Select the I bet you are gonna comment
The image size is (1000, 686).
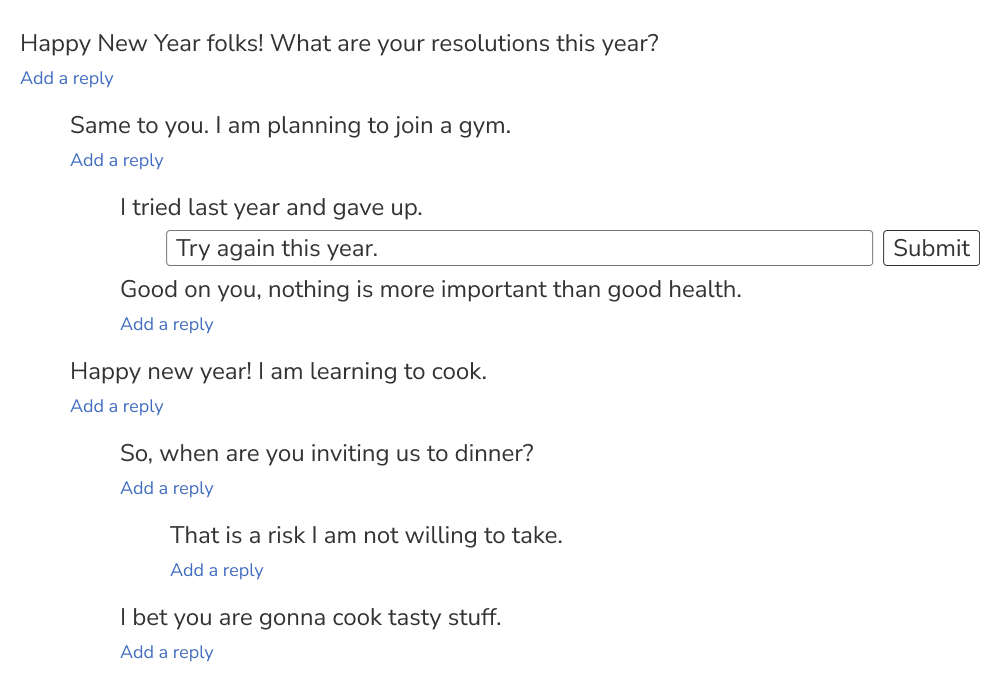(x=310, y=618)
